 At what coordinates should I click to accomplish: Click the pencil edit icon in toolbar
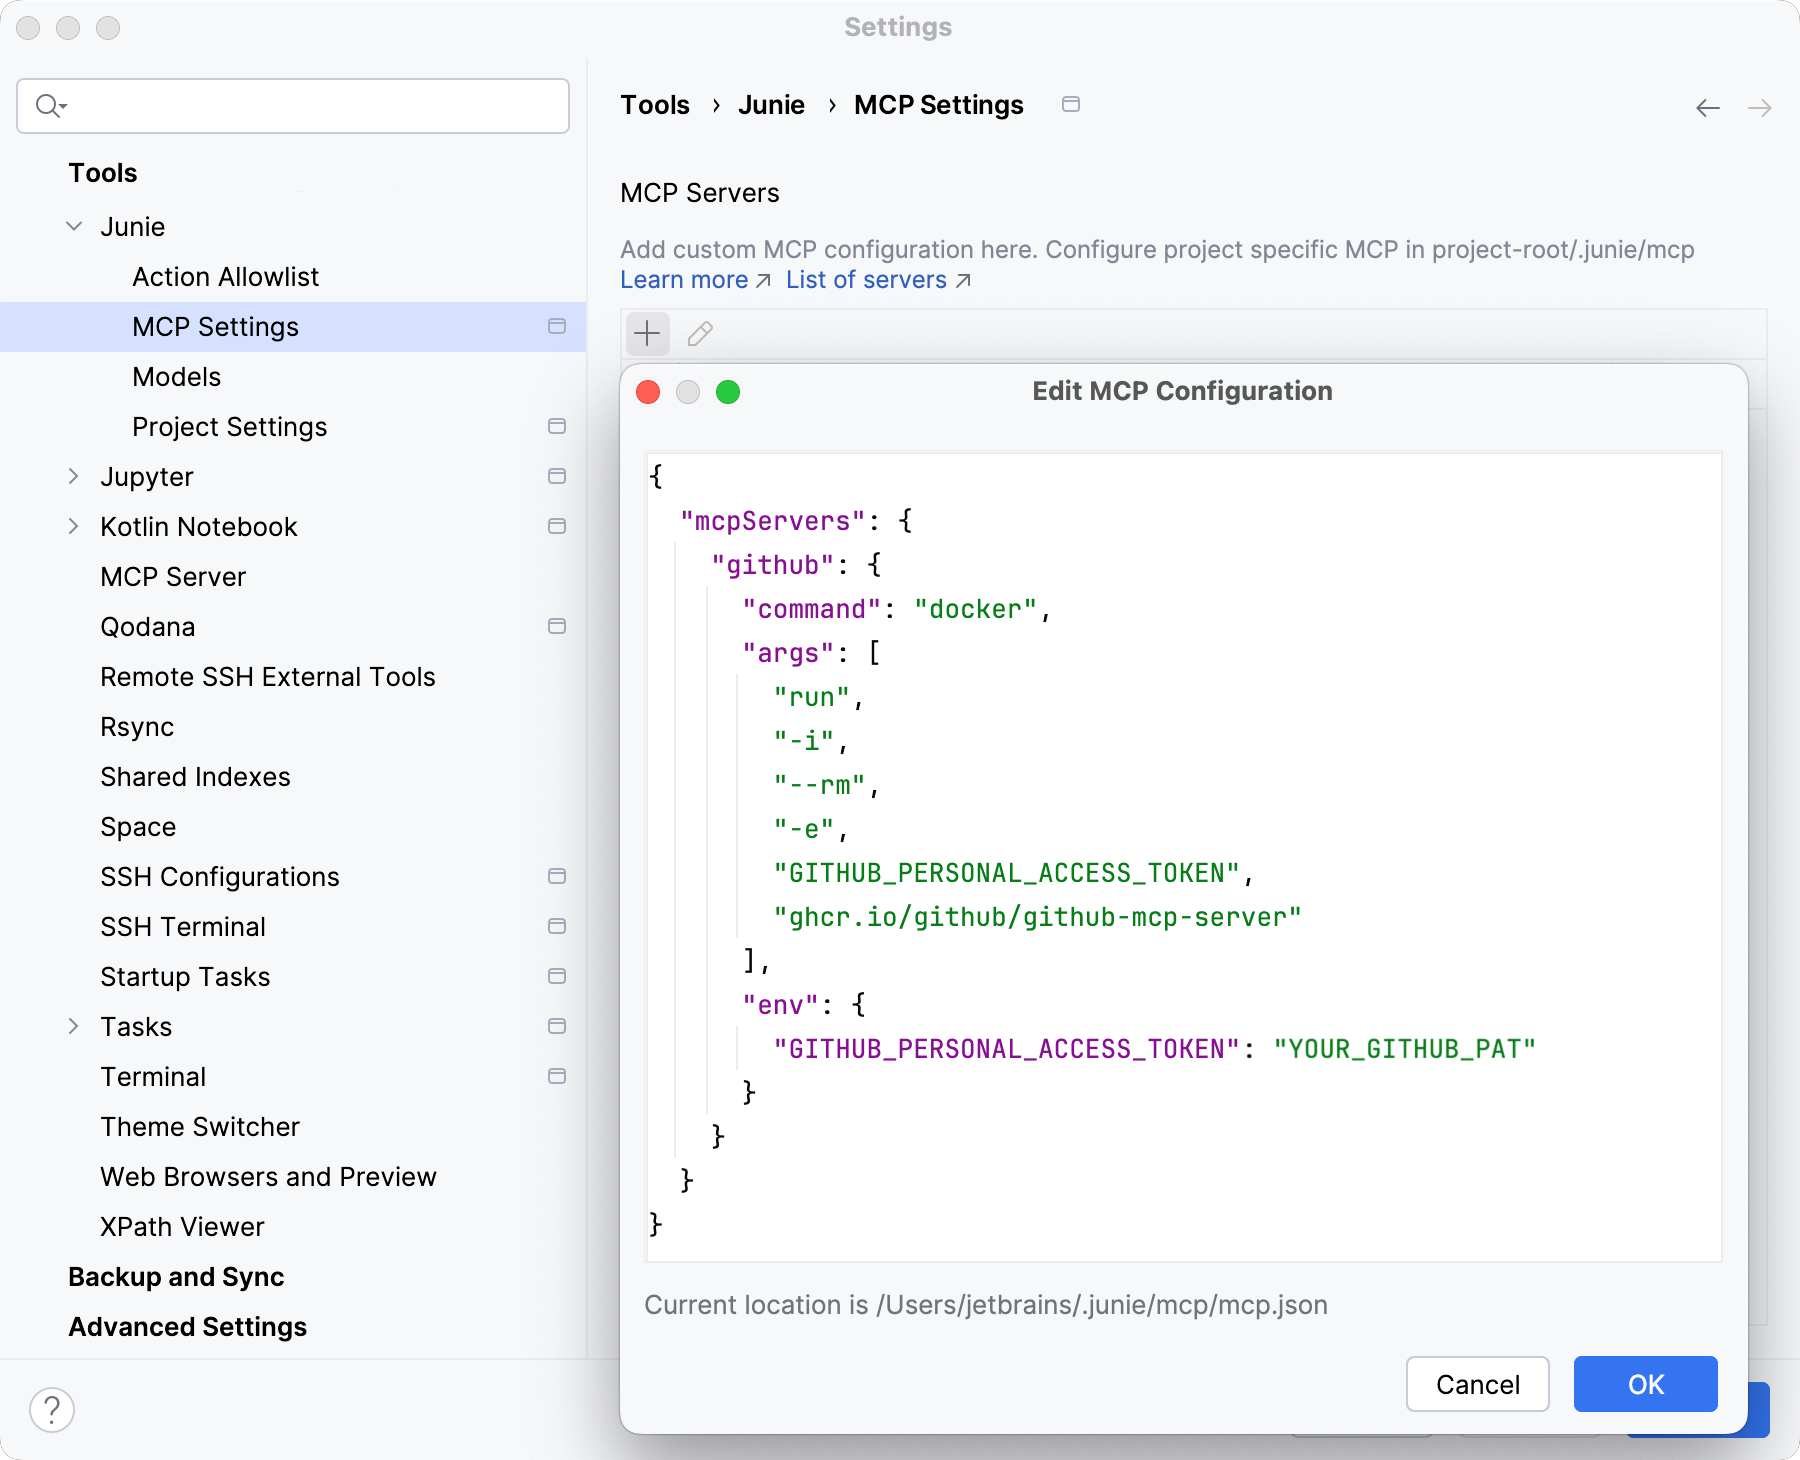pyautogui.click(x=700, y=333)
